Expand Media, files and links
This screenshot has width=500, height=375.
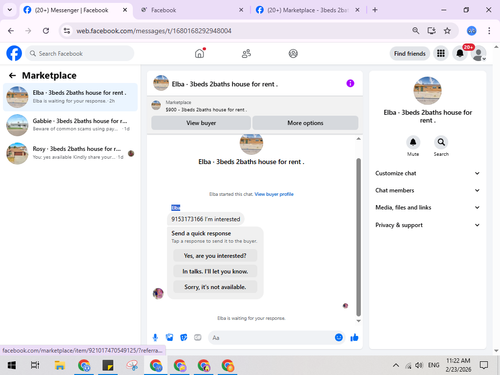(427, 207)
